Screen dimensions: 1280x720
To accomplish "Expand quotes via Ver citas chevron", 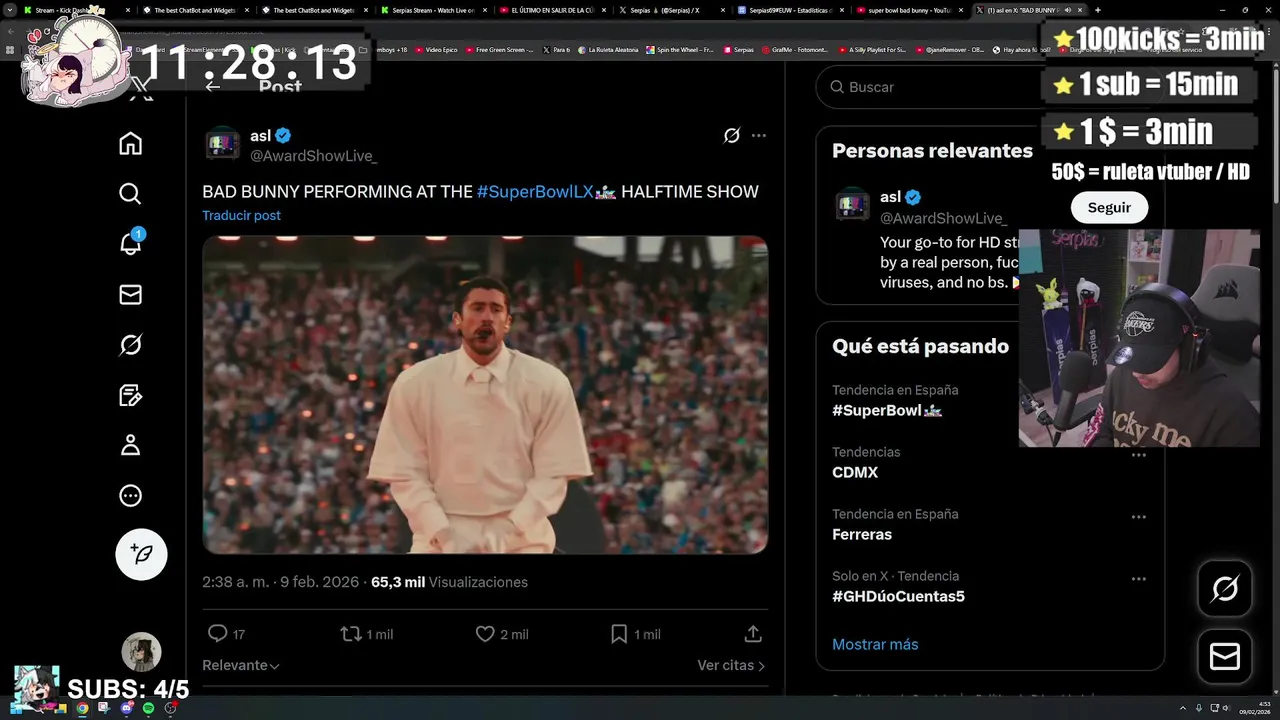I will coord(731,665).
